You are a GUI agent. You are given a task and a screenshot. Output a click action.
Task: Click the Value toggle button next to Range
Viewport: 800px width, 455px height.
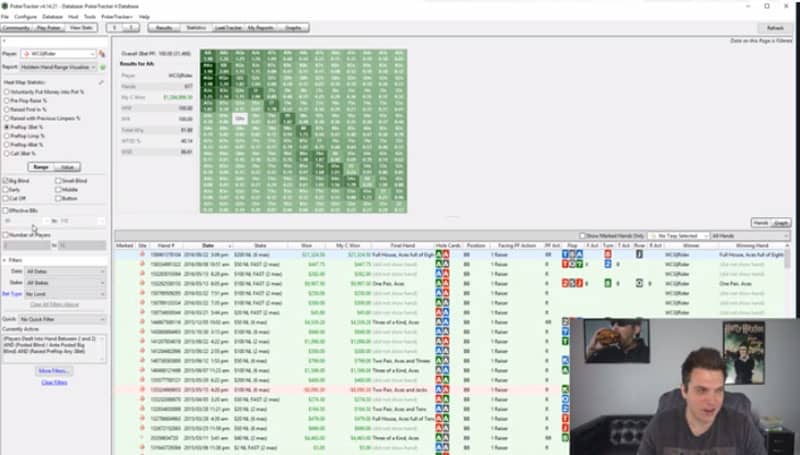tap(67, 167)
